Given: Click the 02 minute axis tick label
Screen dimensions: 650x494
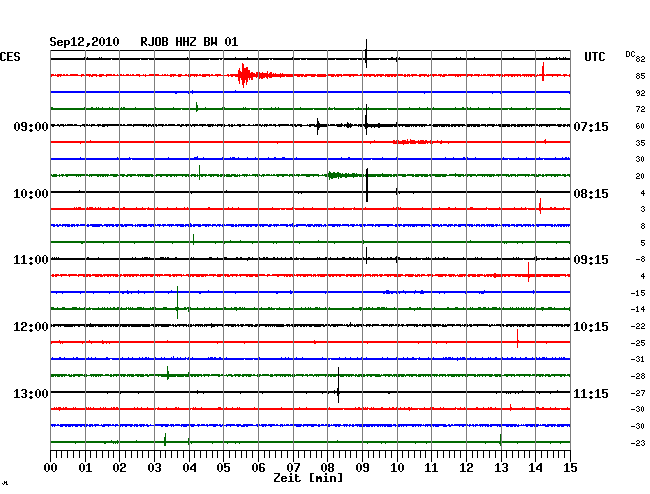Looking at the screenshot, I should [x=119, y=467].
